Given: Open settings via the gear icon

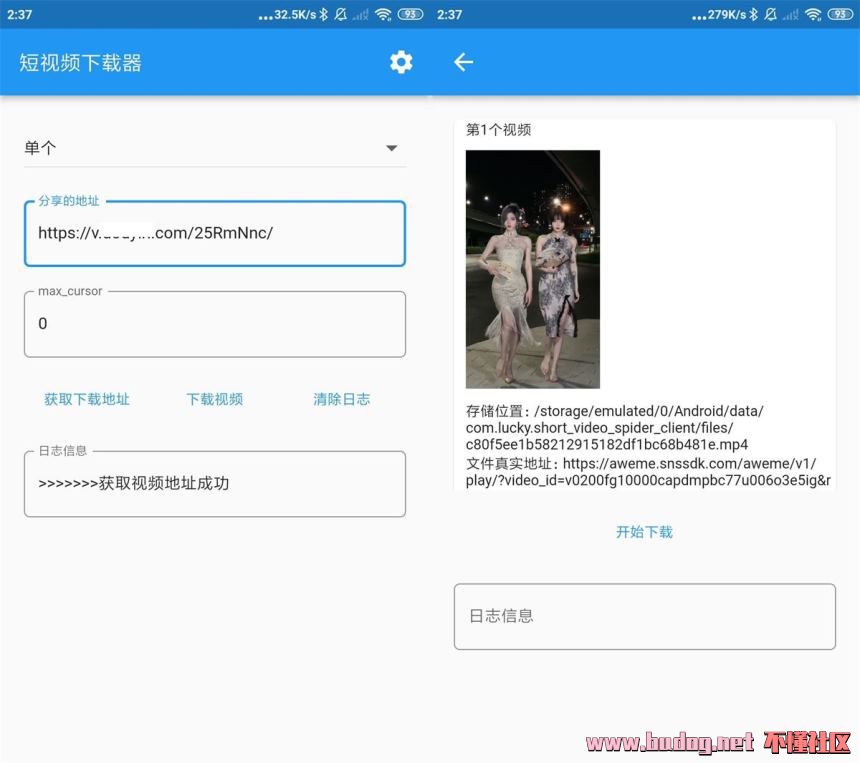Looking at the screenshot, I should tap(401, 62).
